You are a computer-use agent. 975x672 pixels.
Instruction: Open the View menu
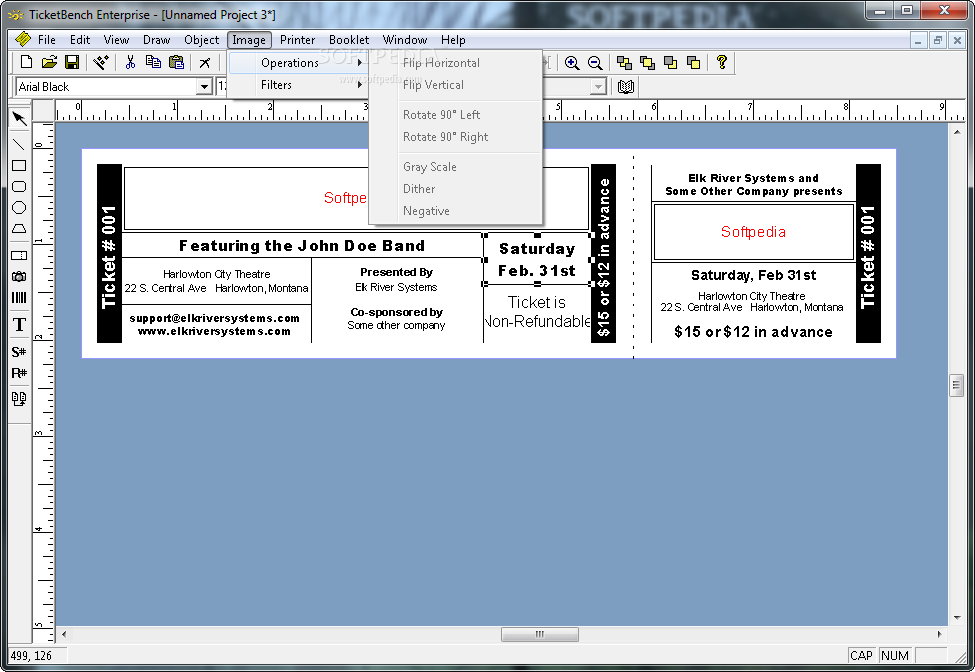(116, 40)
